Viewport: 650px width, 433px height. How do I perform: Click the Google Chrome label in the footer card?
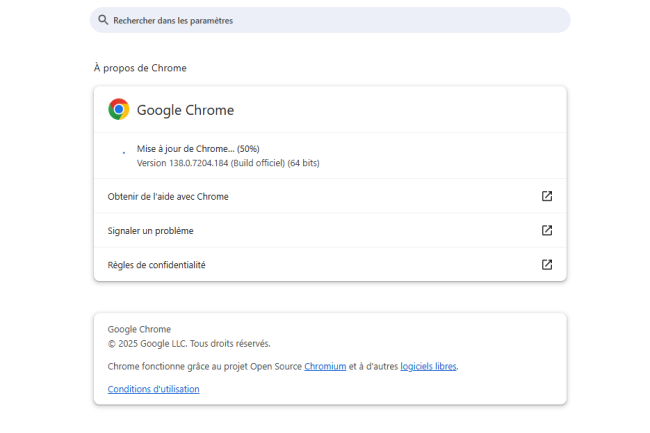coord(139,329)
